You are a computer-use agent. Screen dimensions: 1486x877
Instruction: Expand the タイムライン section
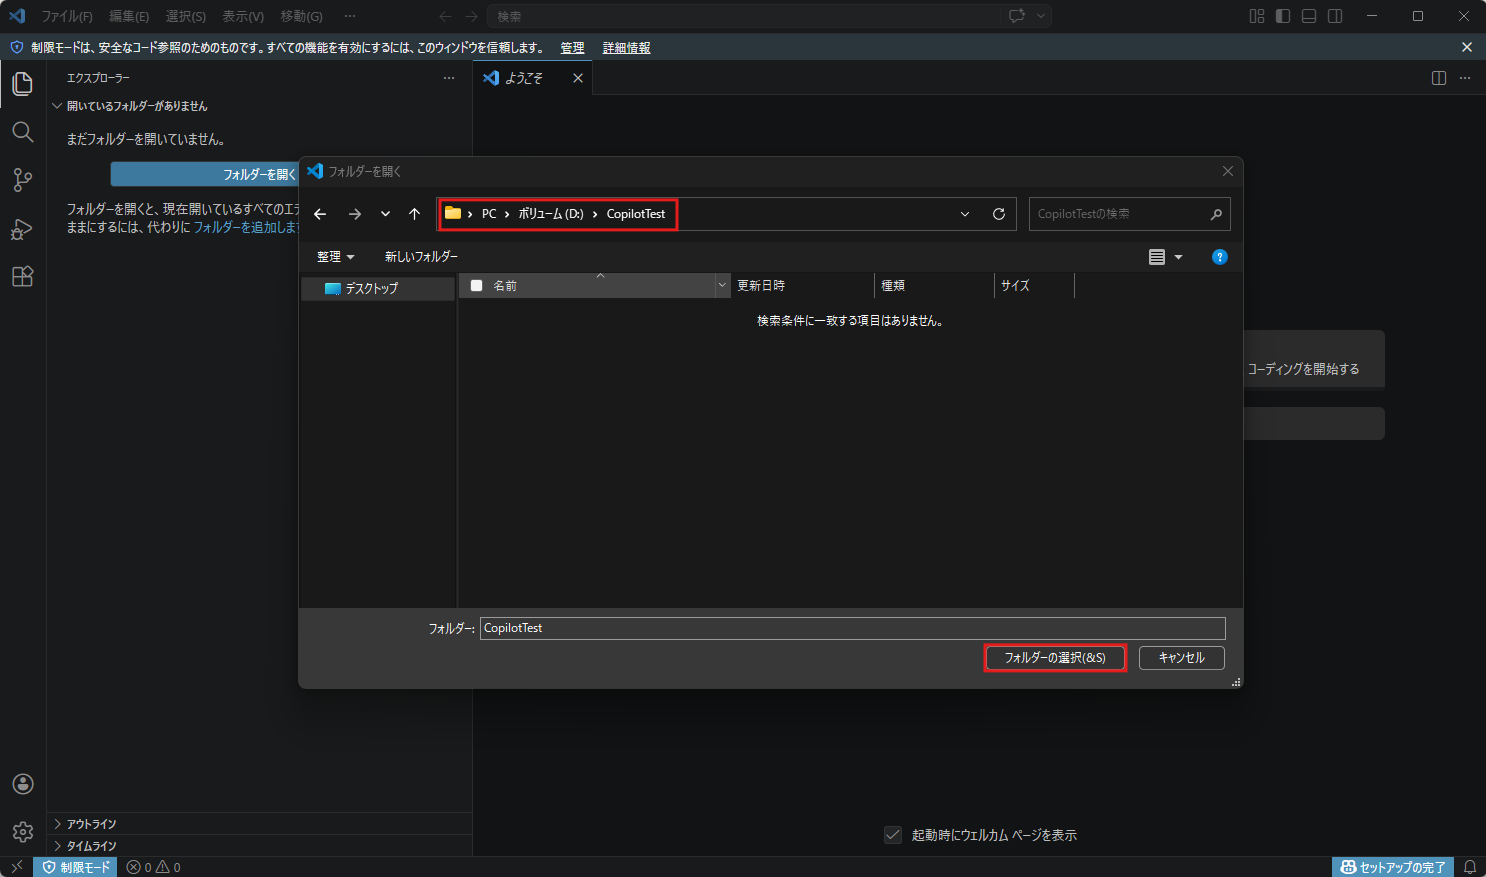click(x=91, y=846)
